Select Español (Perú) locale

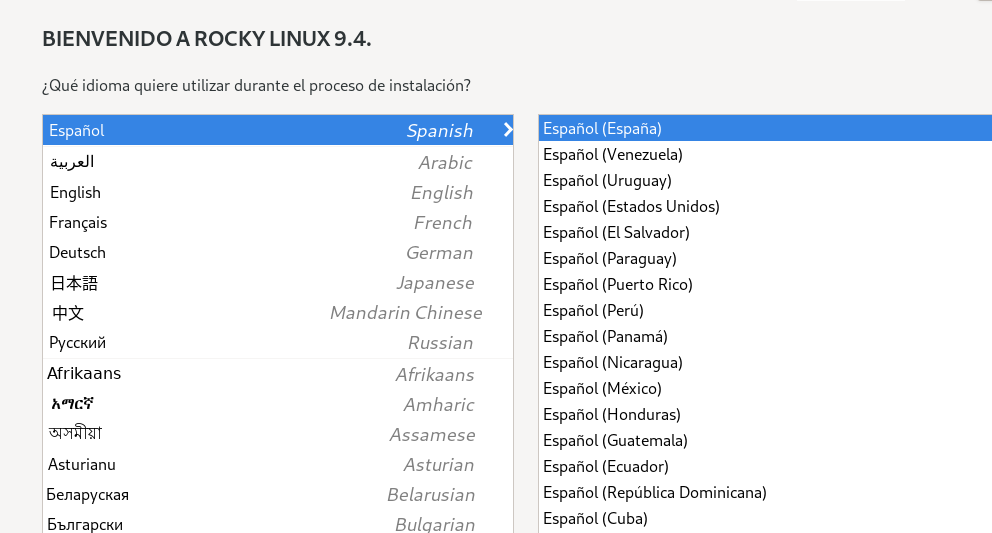point(766,310)
